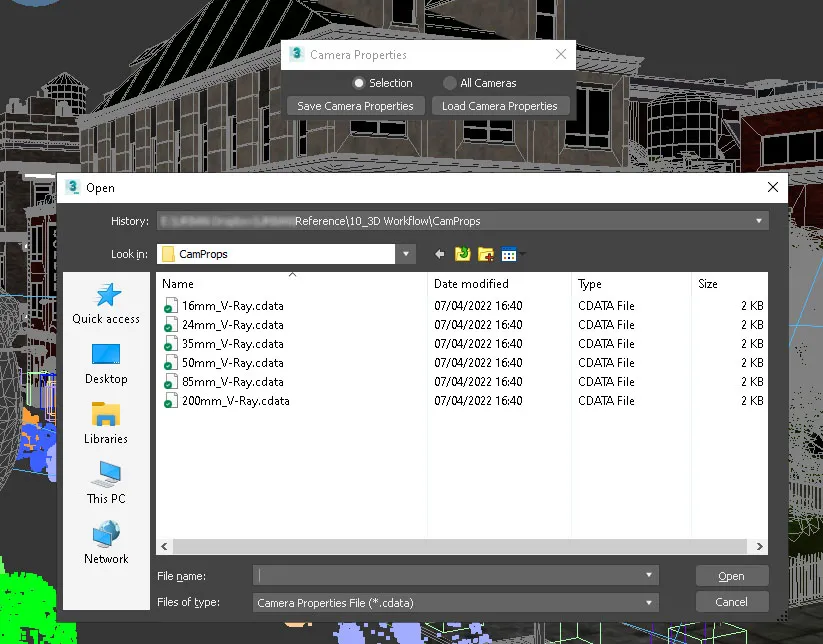Screen dimensions: 823x644
Task: Click the 16mm_V-Ray.cdata file icon
Action: click(170, 306)
